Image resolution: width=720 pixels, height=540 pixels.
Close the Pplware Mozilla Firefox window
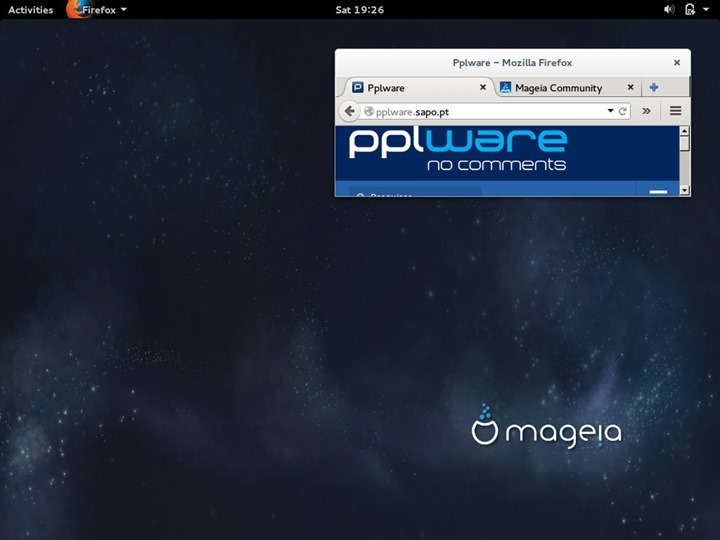click(x=677, y=62)
